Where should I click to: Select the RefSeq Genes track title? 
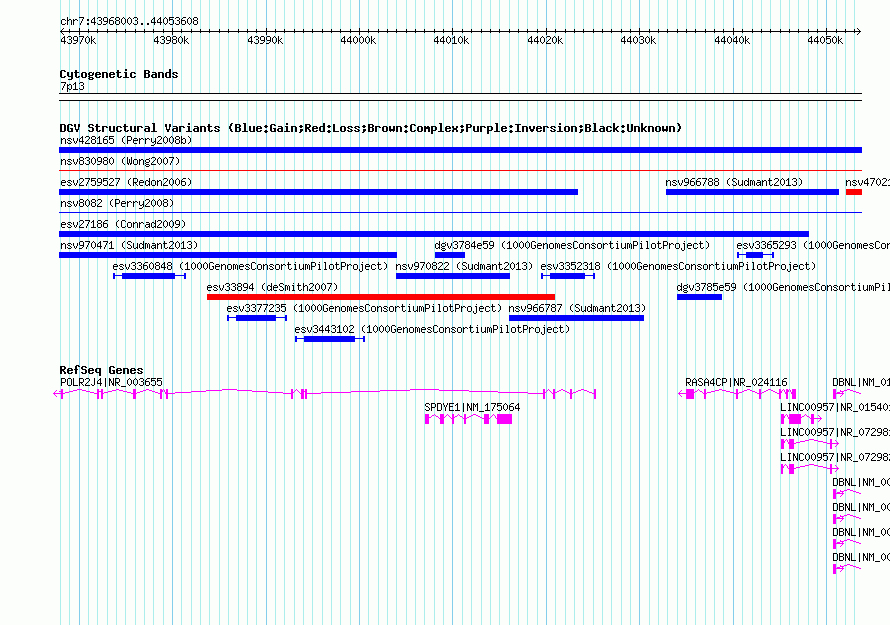(101, 370)
